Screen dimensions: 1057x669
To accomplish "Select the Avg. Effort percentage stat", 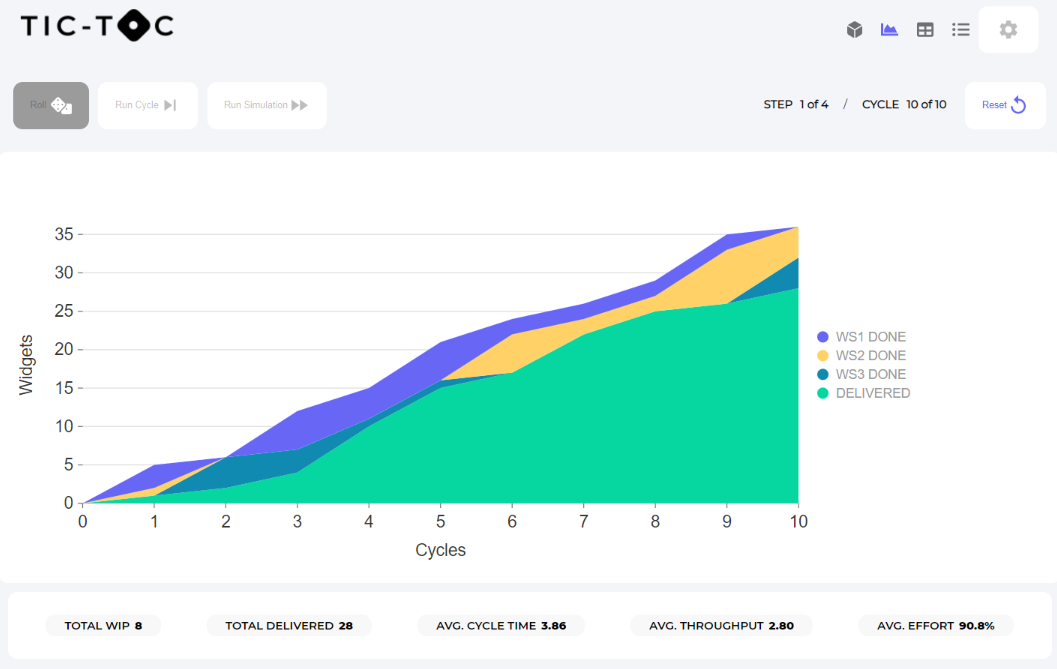I will click(935, 626).
